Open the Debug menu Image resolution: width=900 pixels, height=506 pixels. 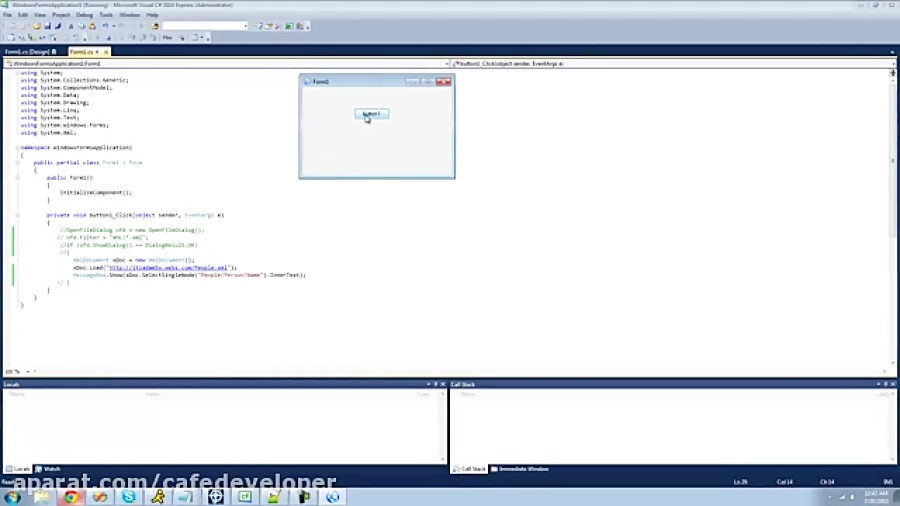pos(84,15)
